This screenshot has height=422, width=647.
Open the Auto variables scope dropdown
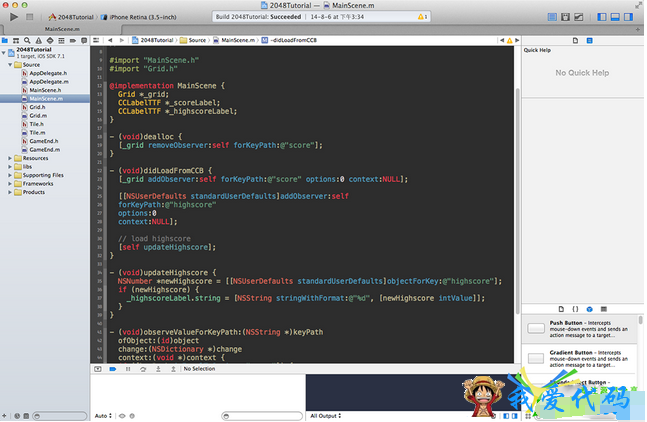pyautogui.click(x=103, y=416)
